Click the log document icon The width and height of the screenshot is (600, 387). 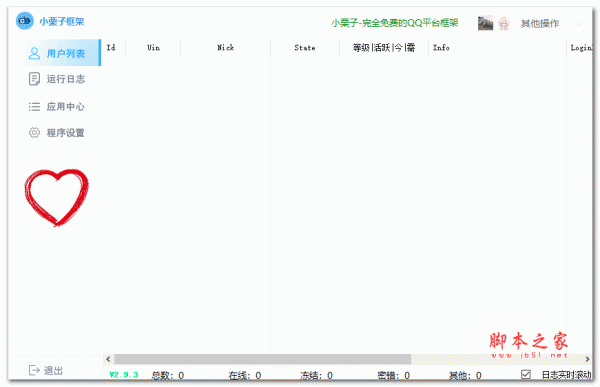(x=34, y=79)
